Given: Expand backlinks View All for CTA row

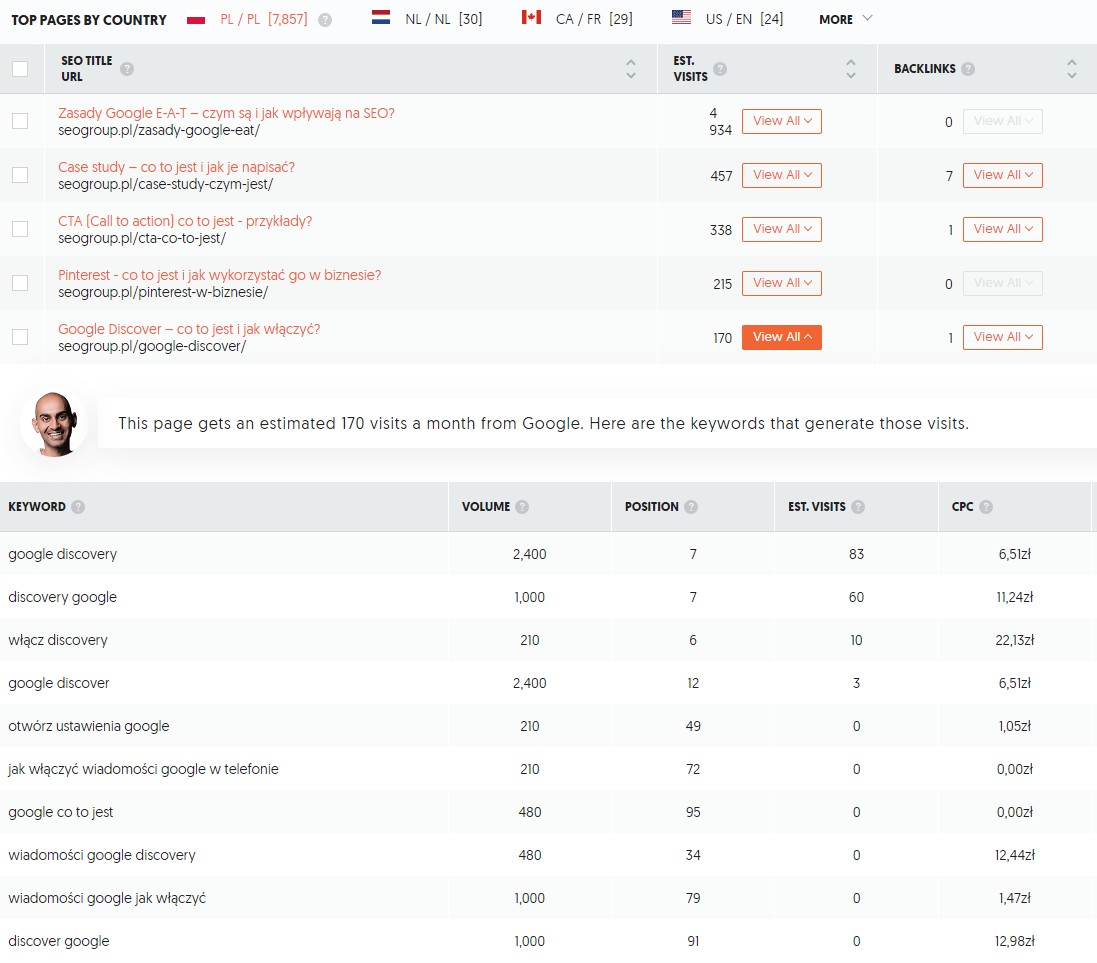Looking at the screenshot, I should pyautogui.click(x=1003, y=229).
